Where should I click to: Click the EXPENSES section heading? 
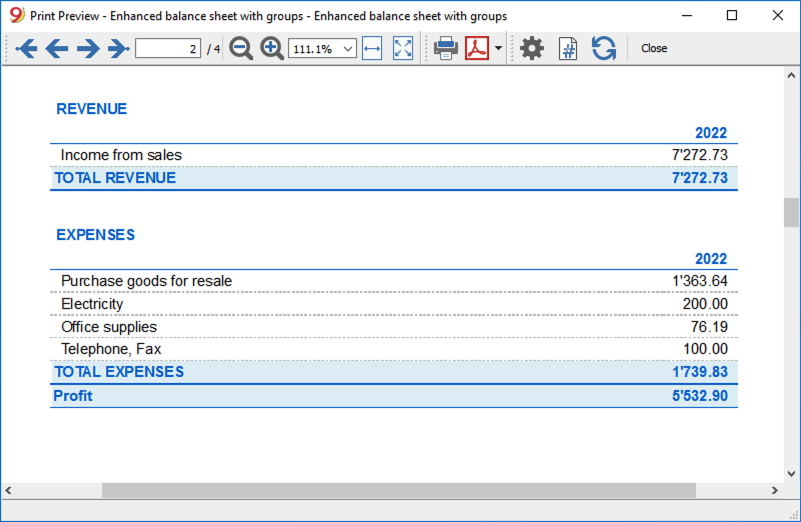coord(96,235)
